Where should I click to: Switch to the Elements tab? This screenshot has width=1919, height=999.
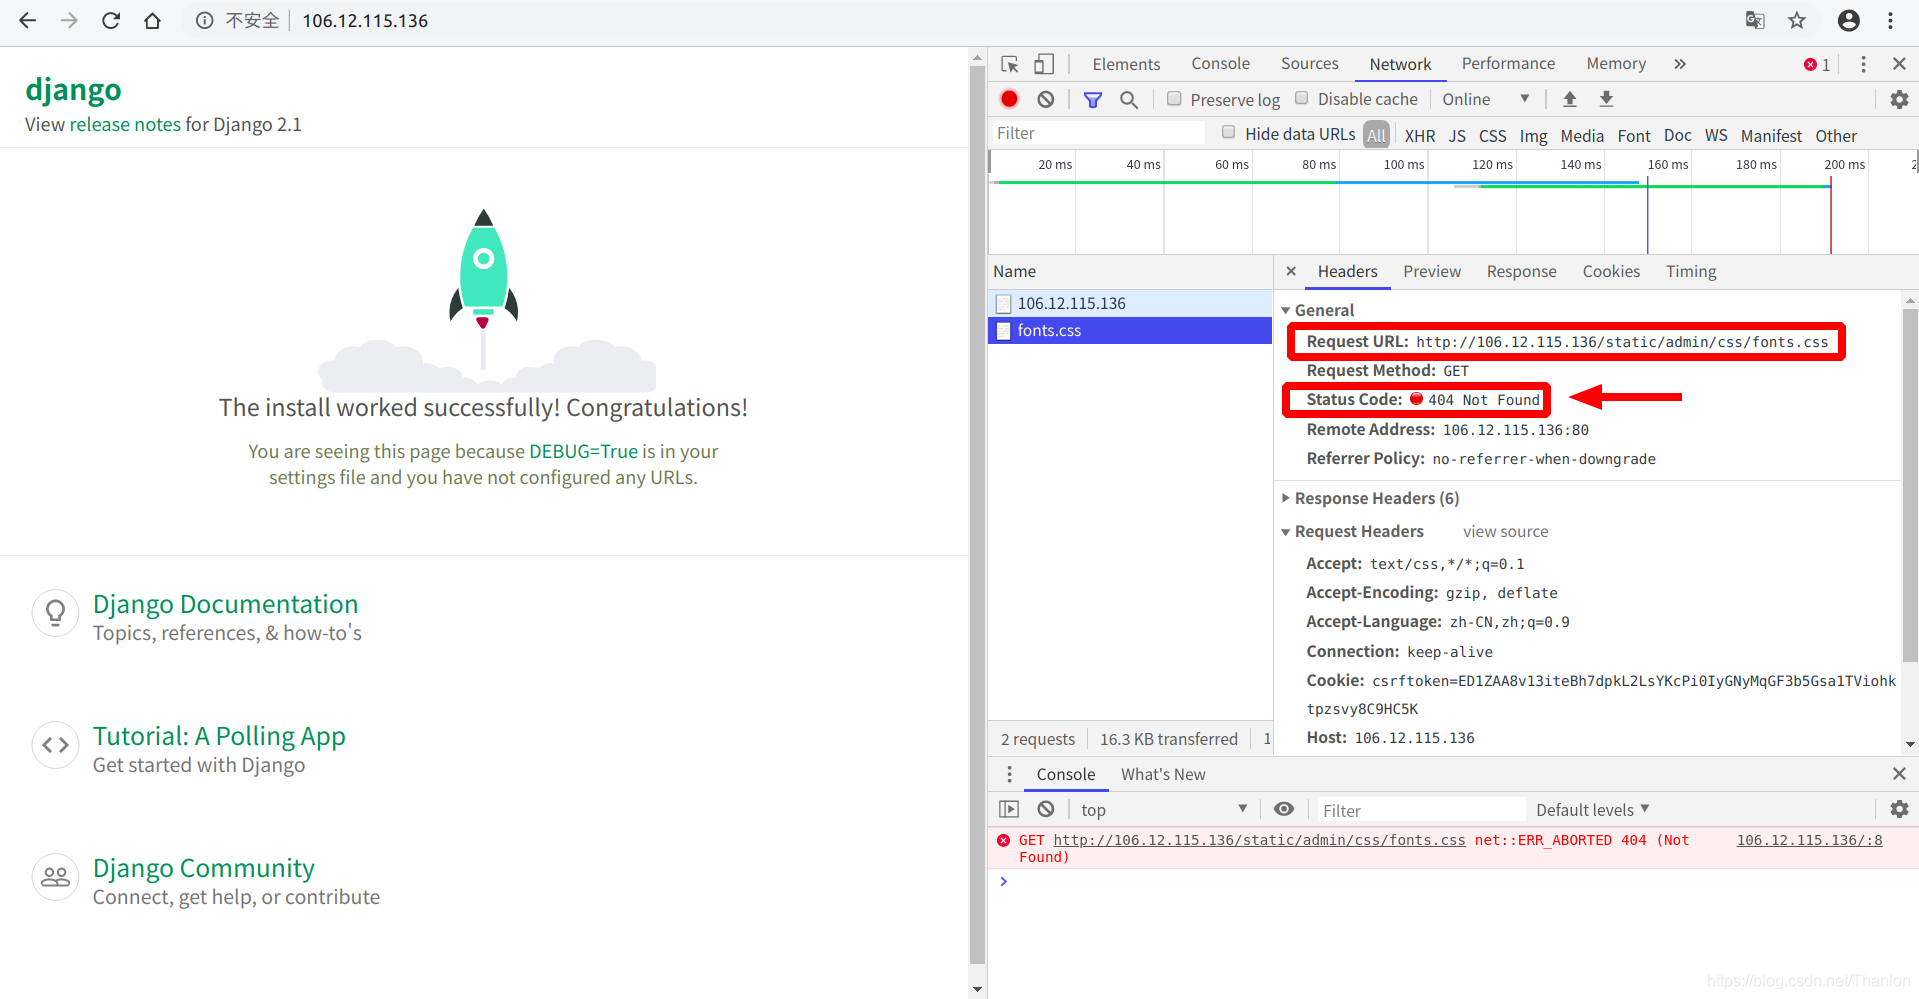(x=1126, y=64)
